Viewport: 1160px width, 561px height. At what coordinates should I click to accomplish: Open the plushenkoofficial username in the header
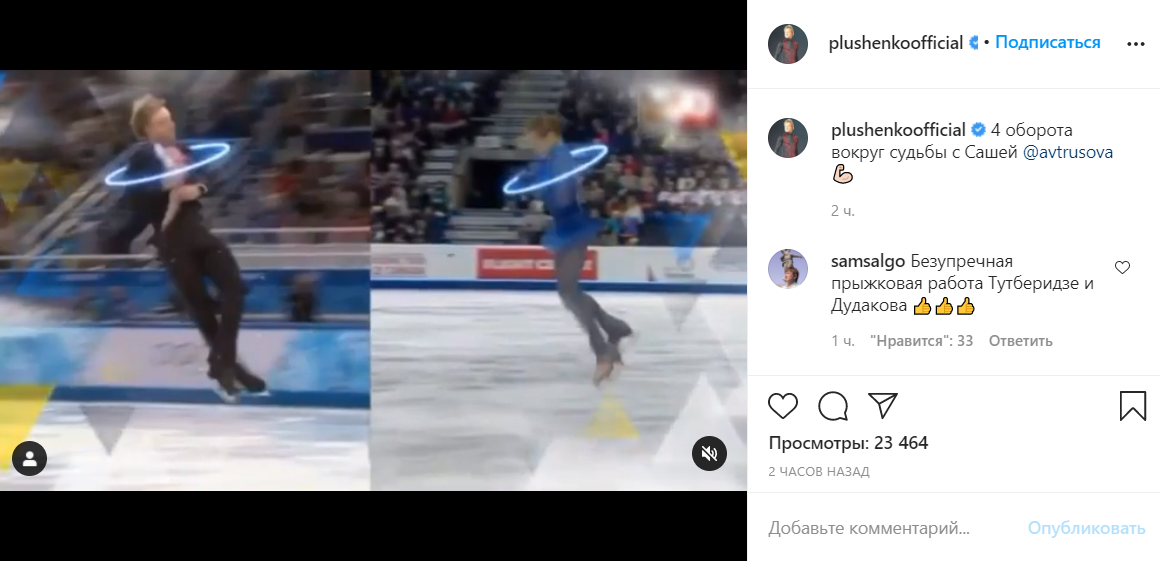pyautogui.click(x=896, y=43)
